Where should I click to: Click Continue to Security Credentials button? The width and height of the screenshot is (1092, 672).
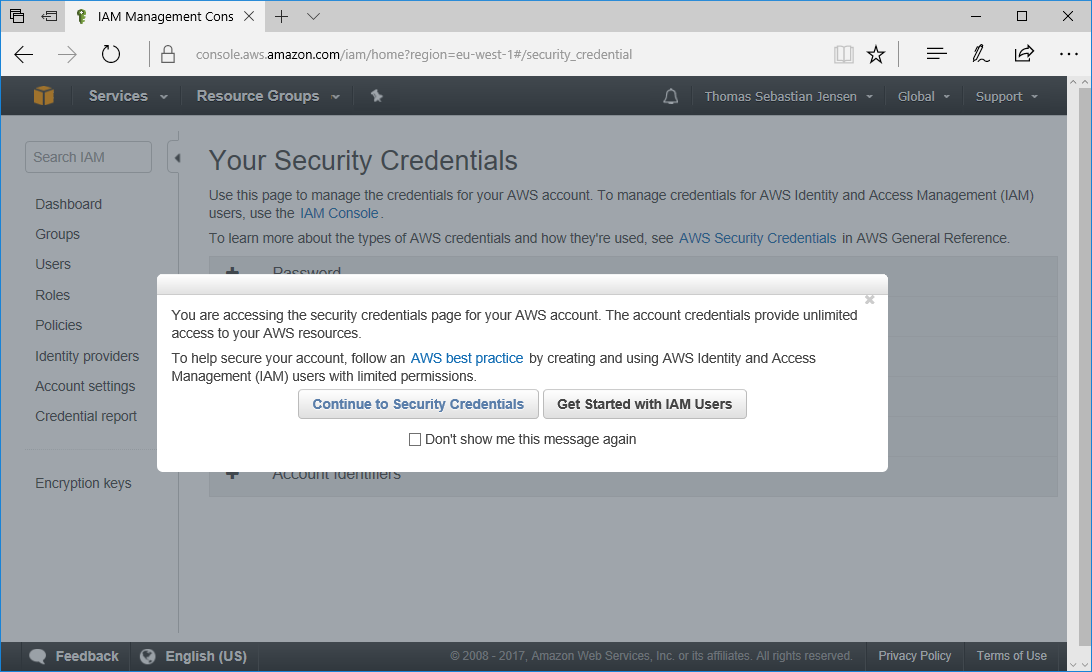418,404
